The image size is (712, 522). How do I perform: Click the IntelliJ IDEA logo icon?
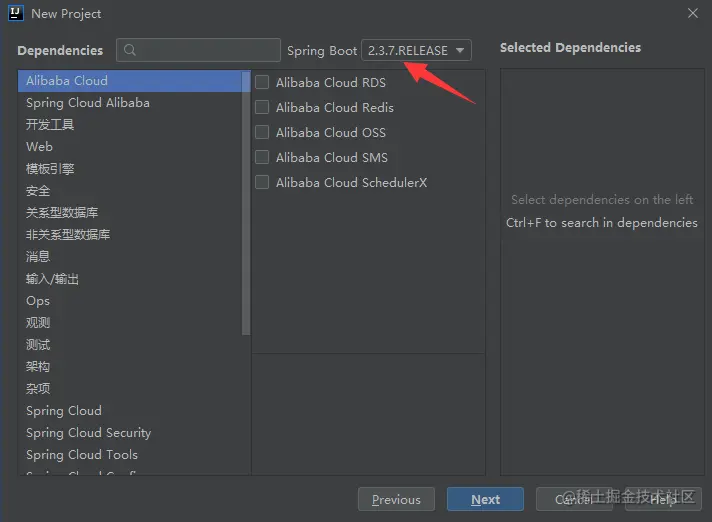pyautogui.click(x=15, y=13)
